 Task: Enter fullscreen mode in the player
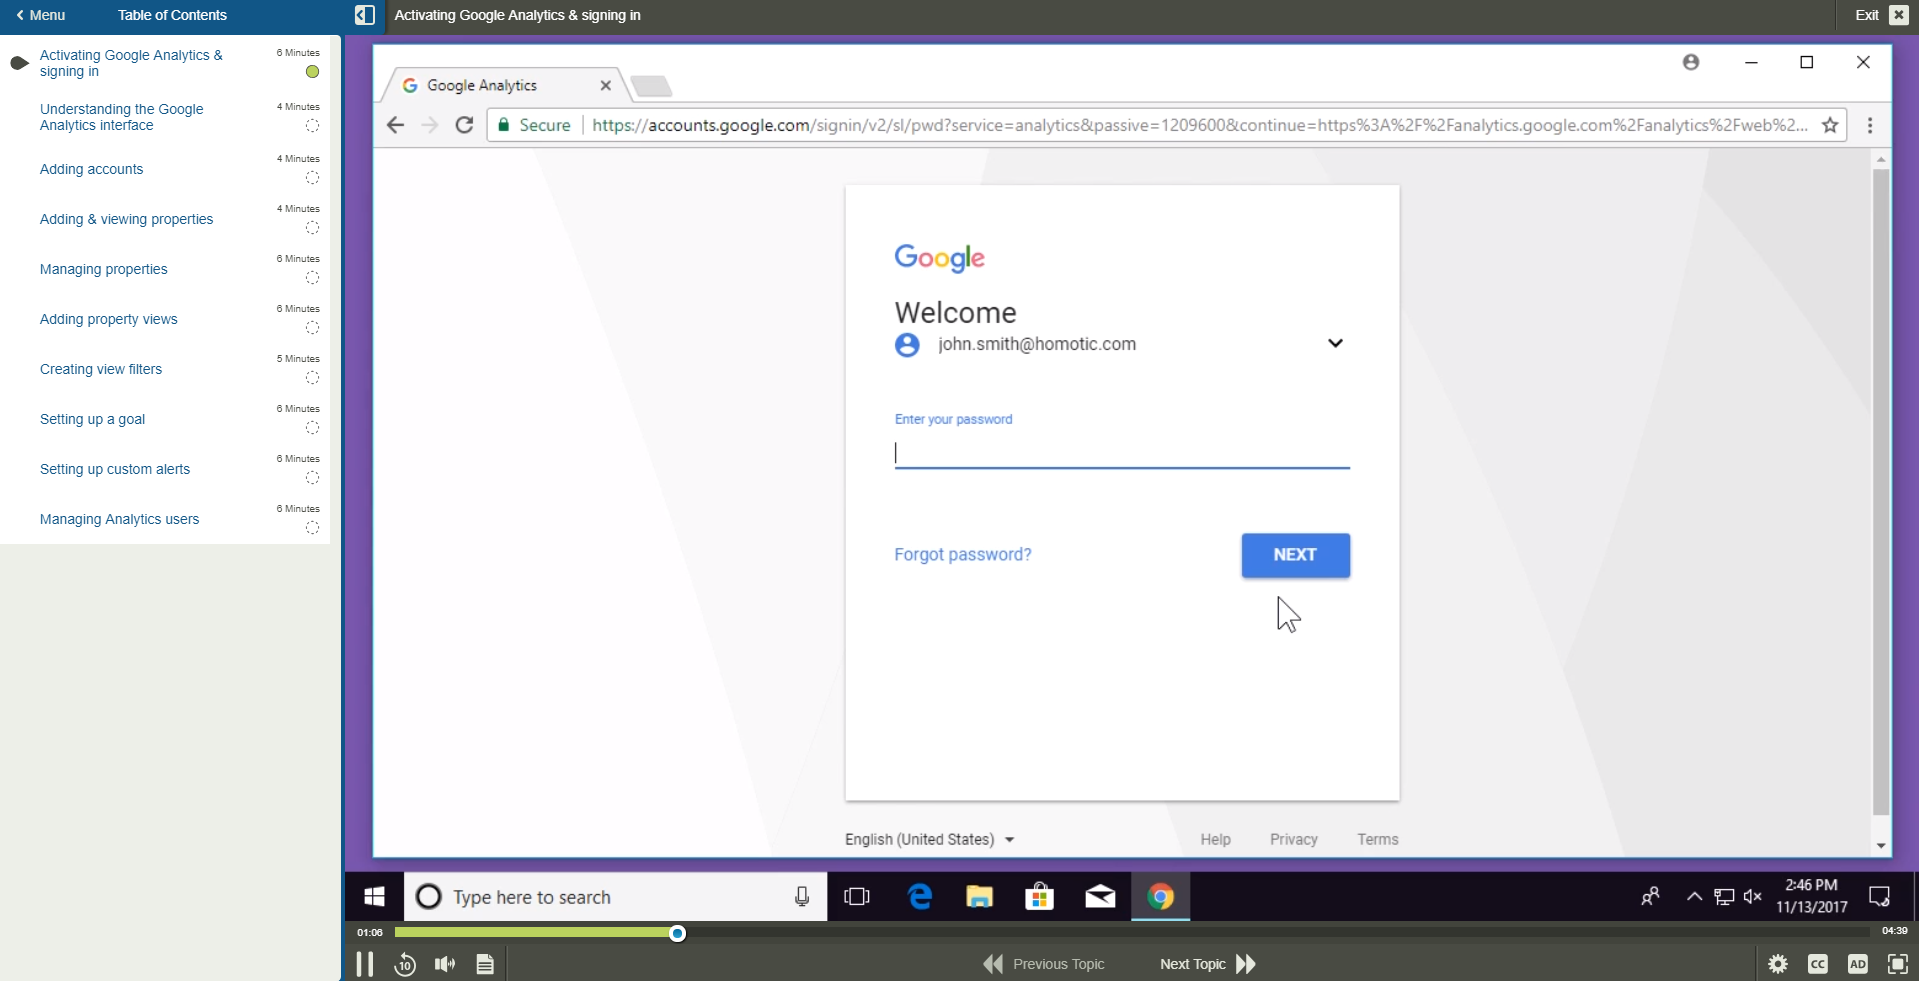tap(1897, 963)
